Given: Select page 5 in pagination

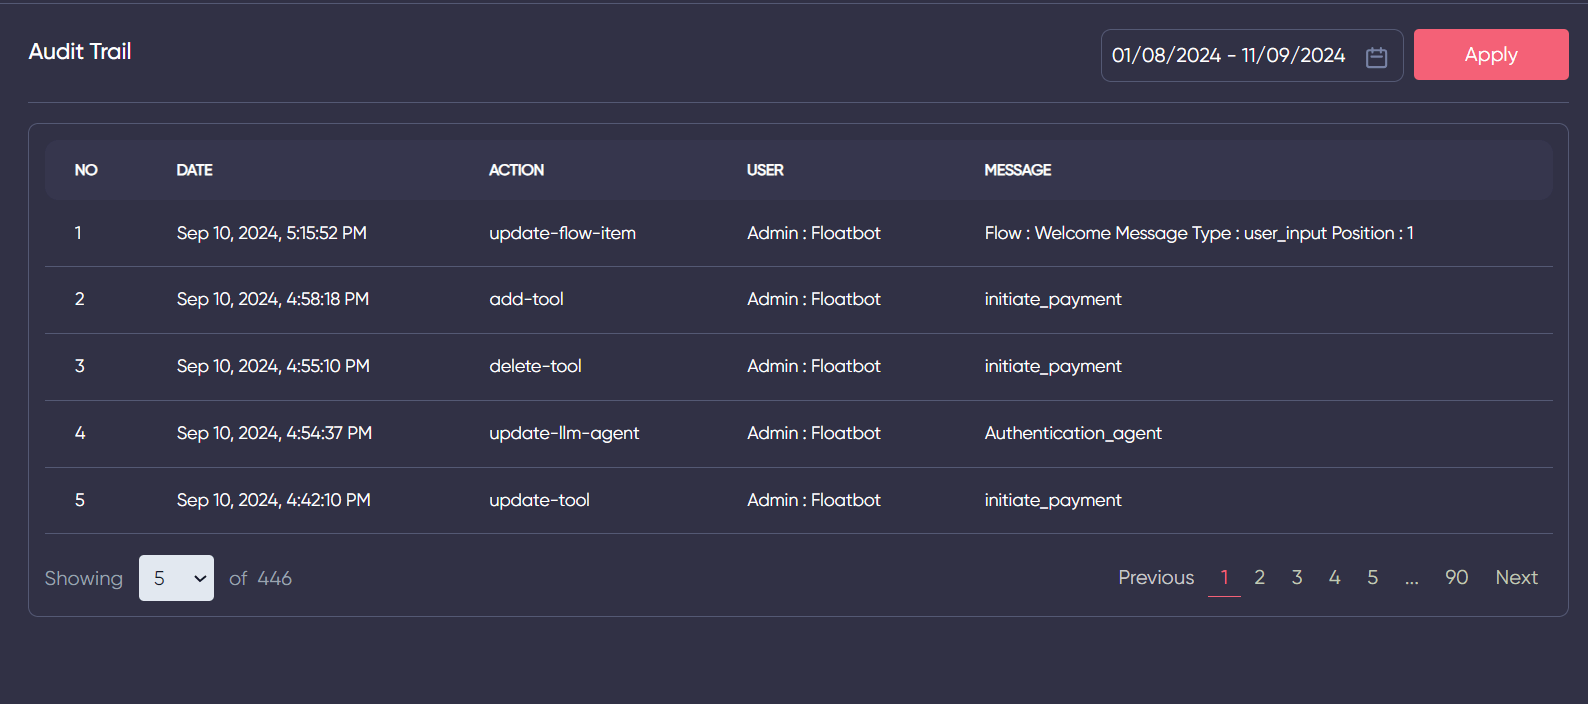Looking at the screenshot, I should point(1372,578).
